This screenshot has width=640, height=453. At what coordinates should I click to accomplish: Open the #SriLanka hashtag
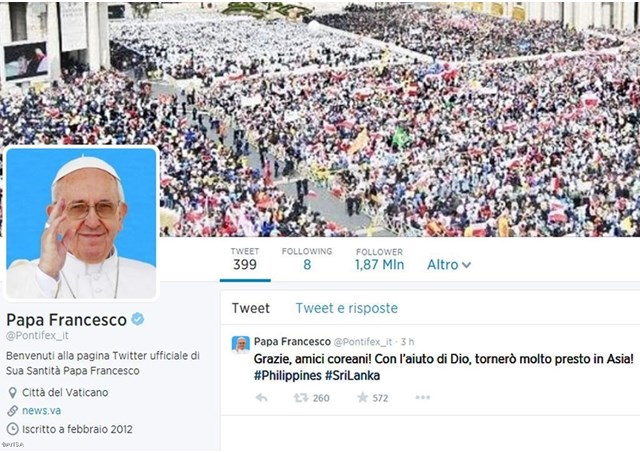coord(352,375)
